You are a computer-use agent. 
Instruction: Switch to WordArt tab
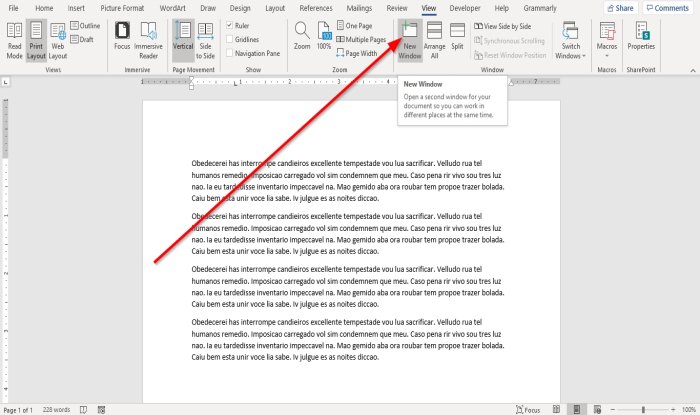(x=172, y=8)
